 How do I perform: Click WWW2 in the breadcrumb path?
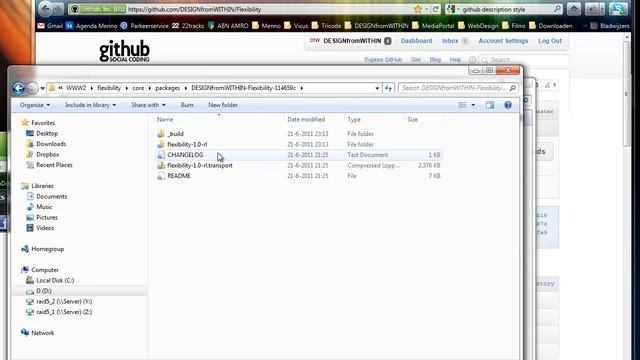tap(76, 88)
